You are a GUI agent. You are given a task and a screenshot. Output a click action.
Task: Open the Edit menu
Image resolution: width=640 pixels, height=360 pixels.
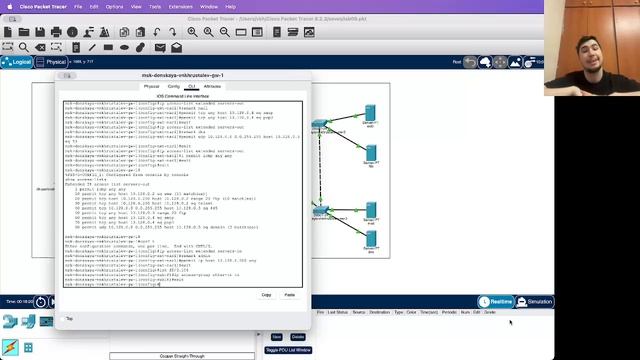point(94,7)
